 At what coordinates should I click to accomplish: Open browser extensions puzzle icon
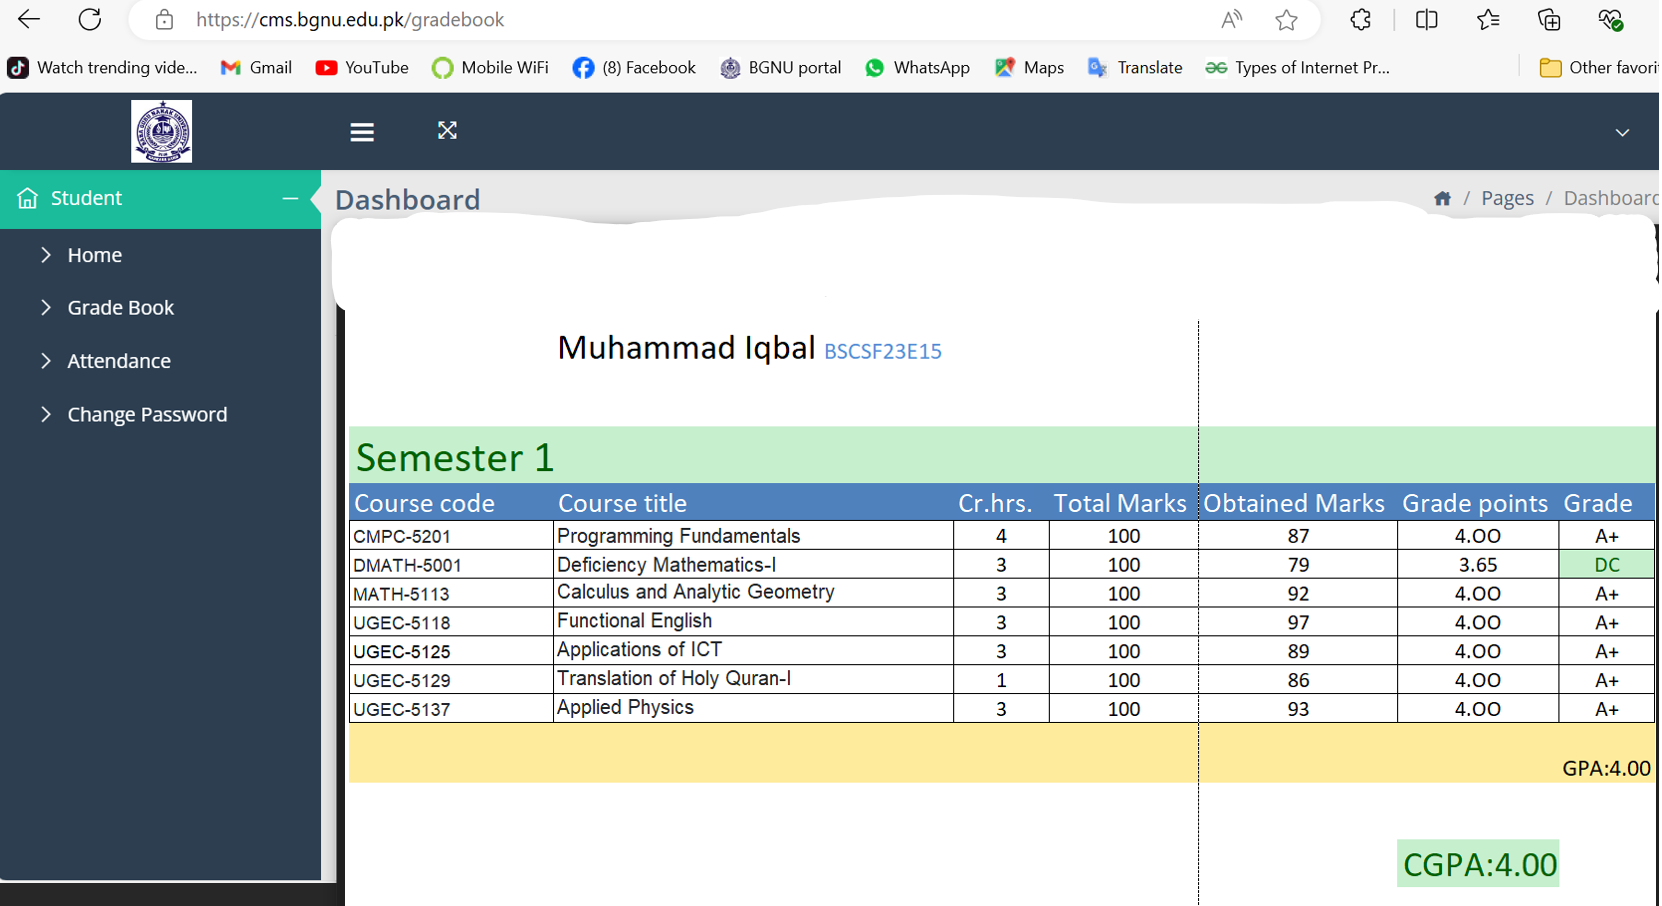pos(1360,20)
